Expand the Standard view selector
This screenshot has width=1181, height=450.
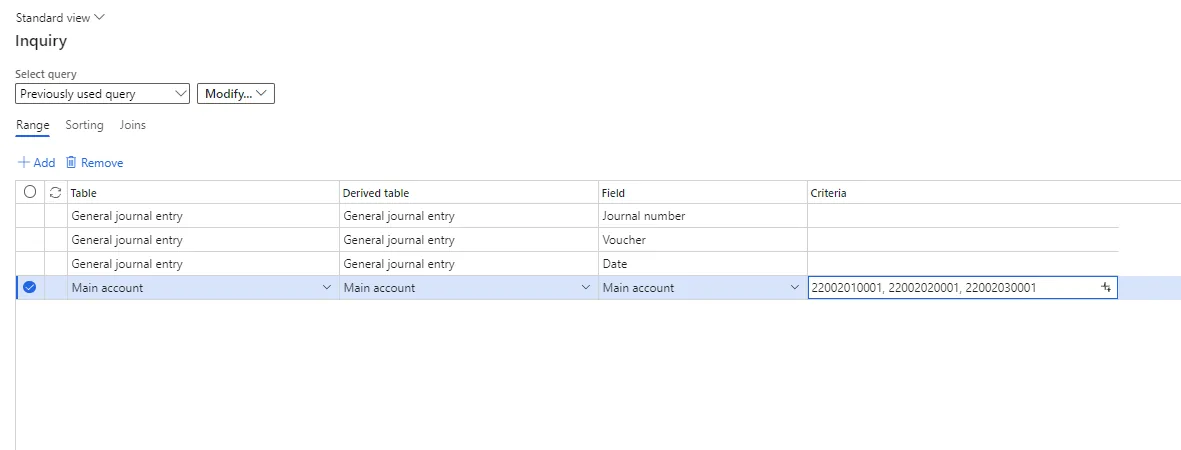coord(60,17)
